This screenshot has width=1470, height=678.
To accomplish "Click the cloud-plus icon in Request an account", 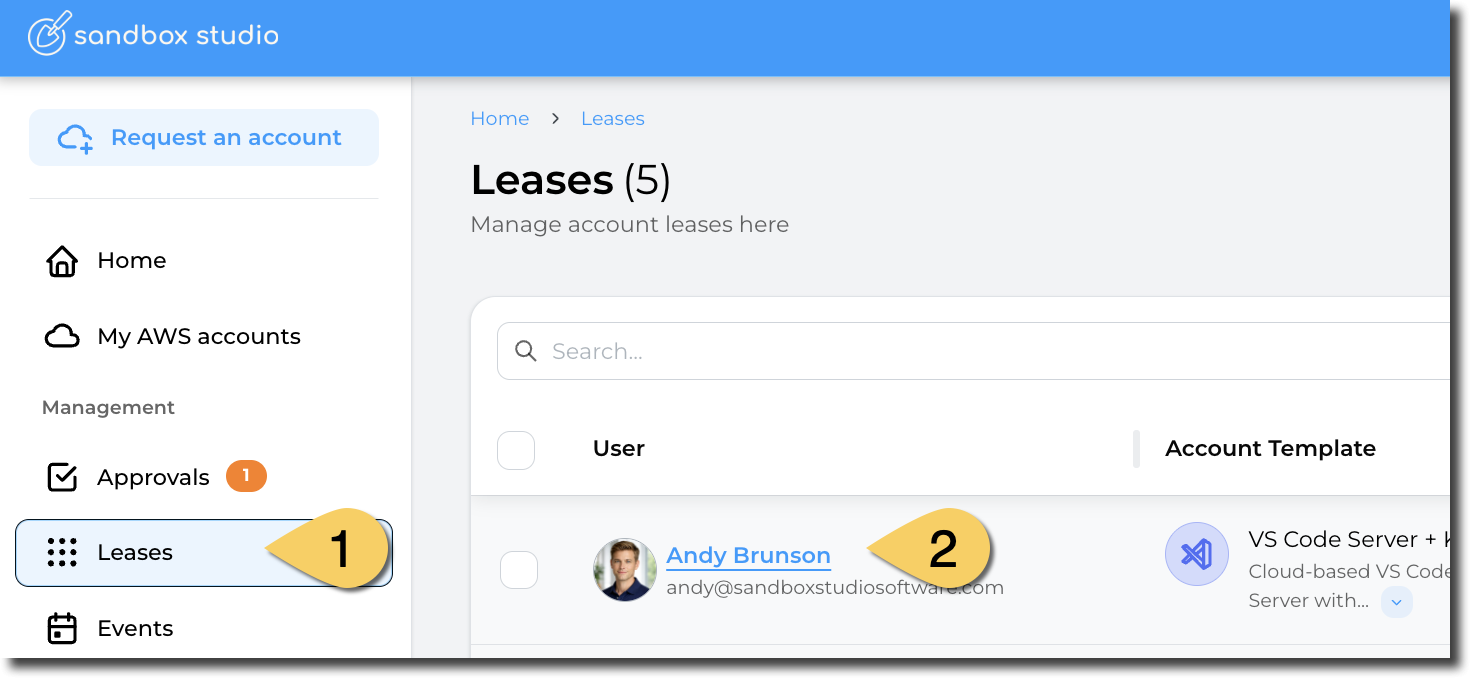I will (75, 138).
